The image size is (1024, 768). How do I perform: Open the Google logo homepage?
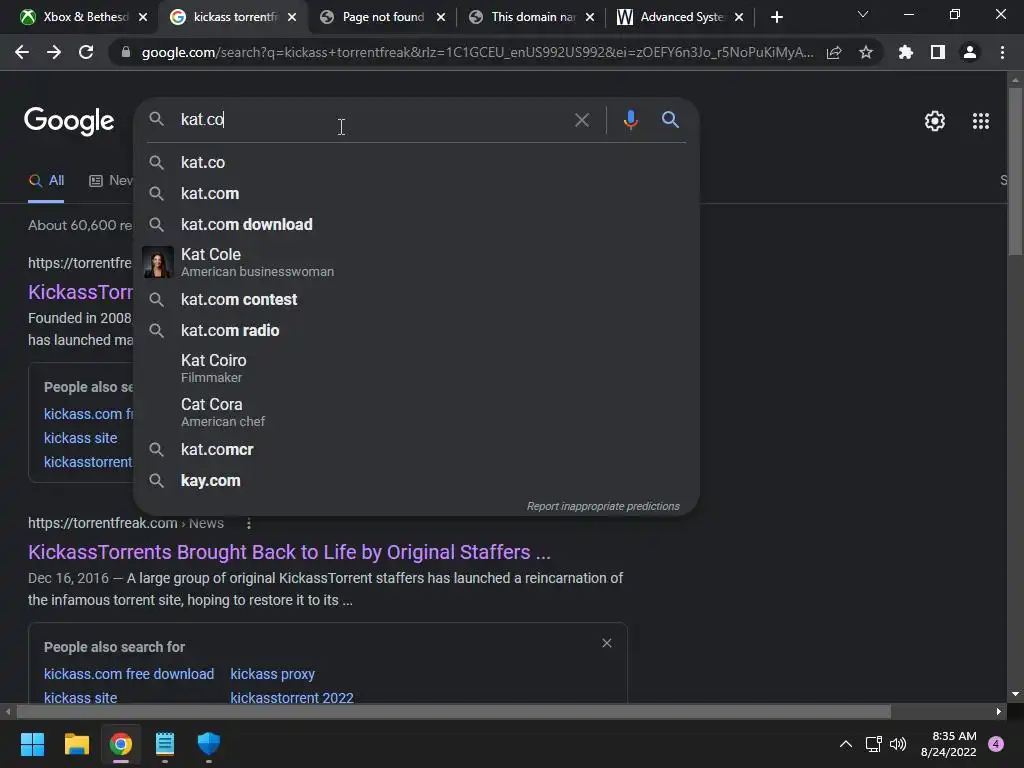point(69,121)
